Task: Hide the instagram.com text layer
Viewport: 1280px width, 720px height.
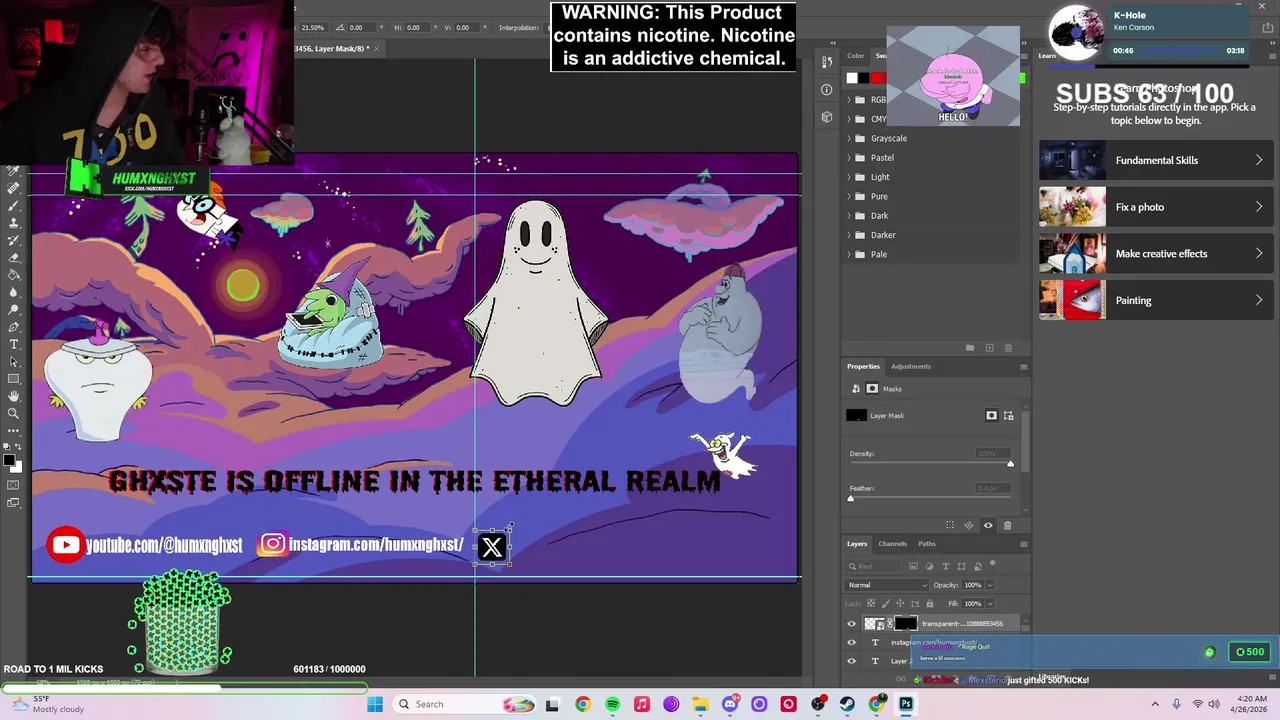Action: [852, 642]
